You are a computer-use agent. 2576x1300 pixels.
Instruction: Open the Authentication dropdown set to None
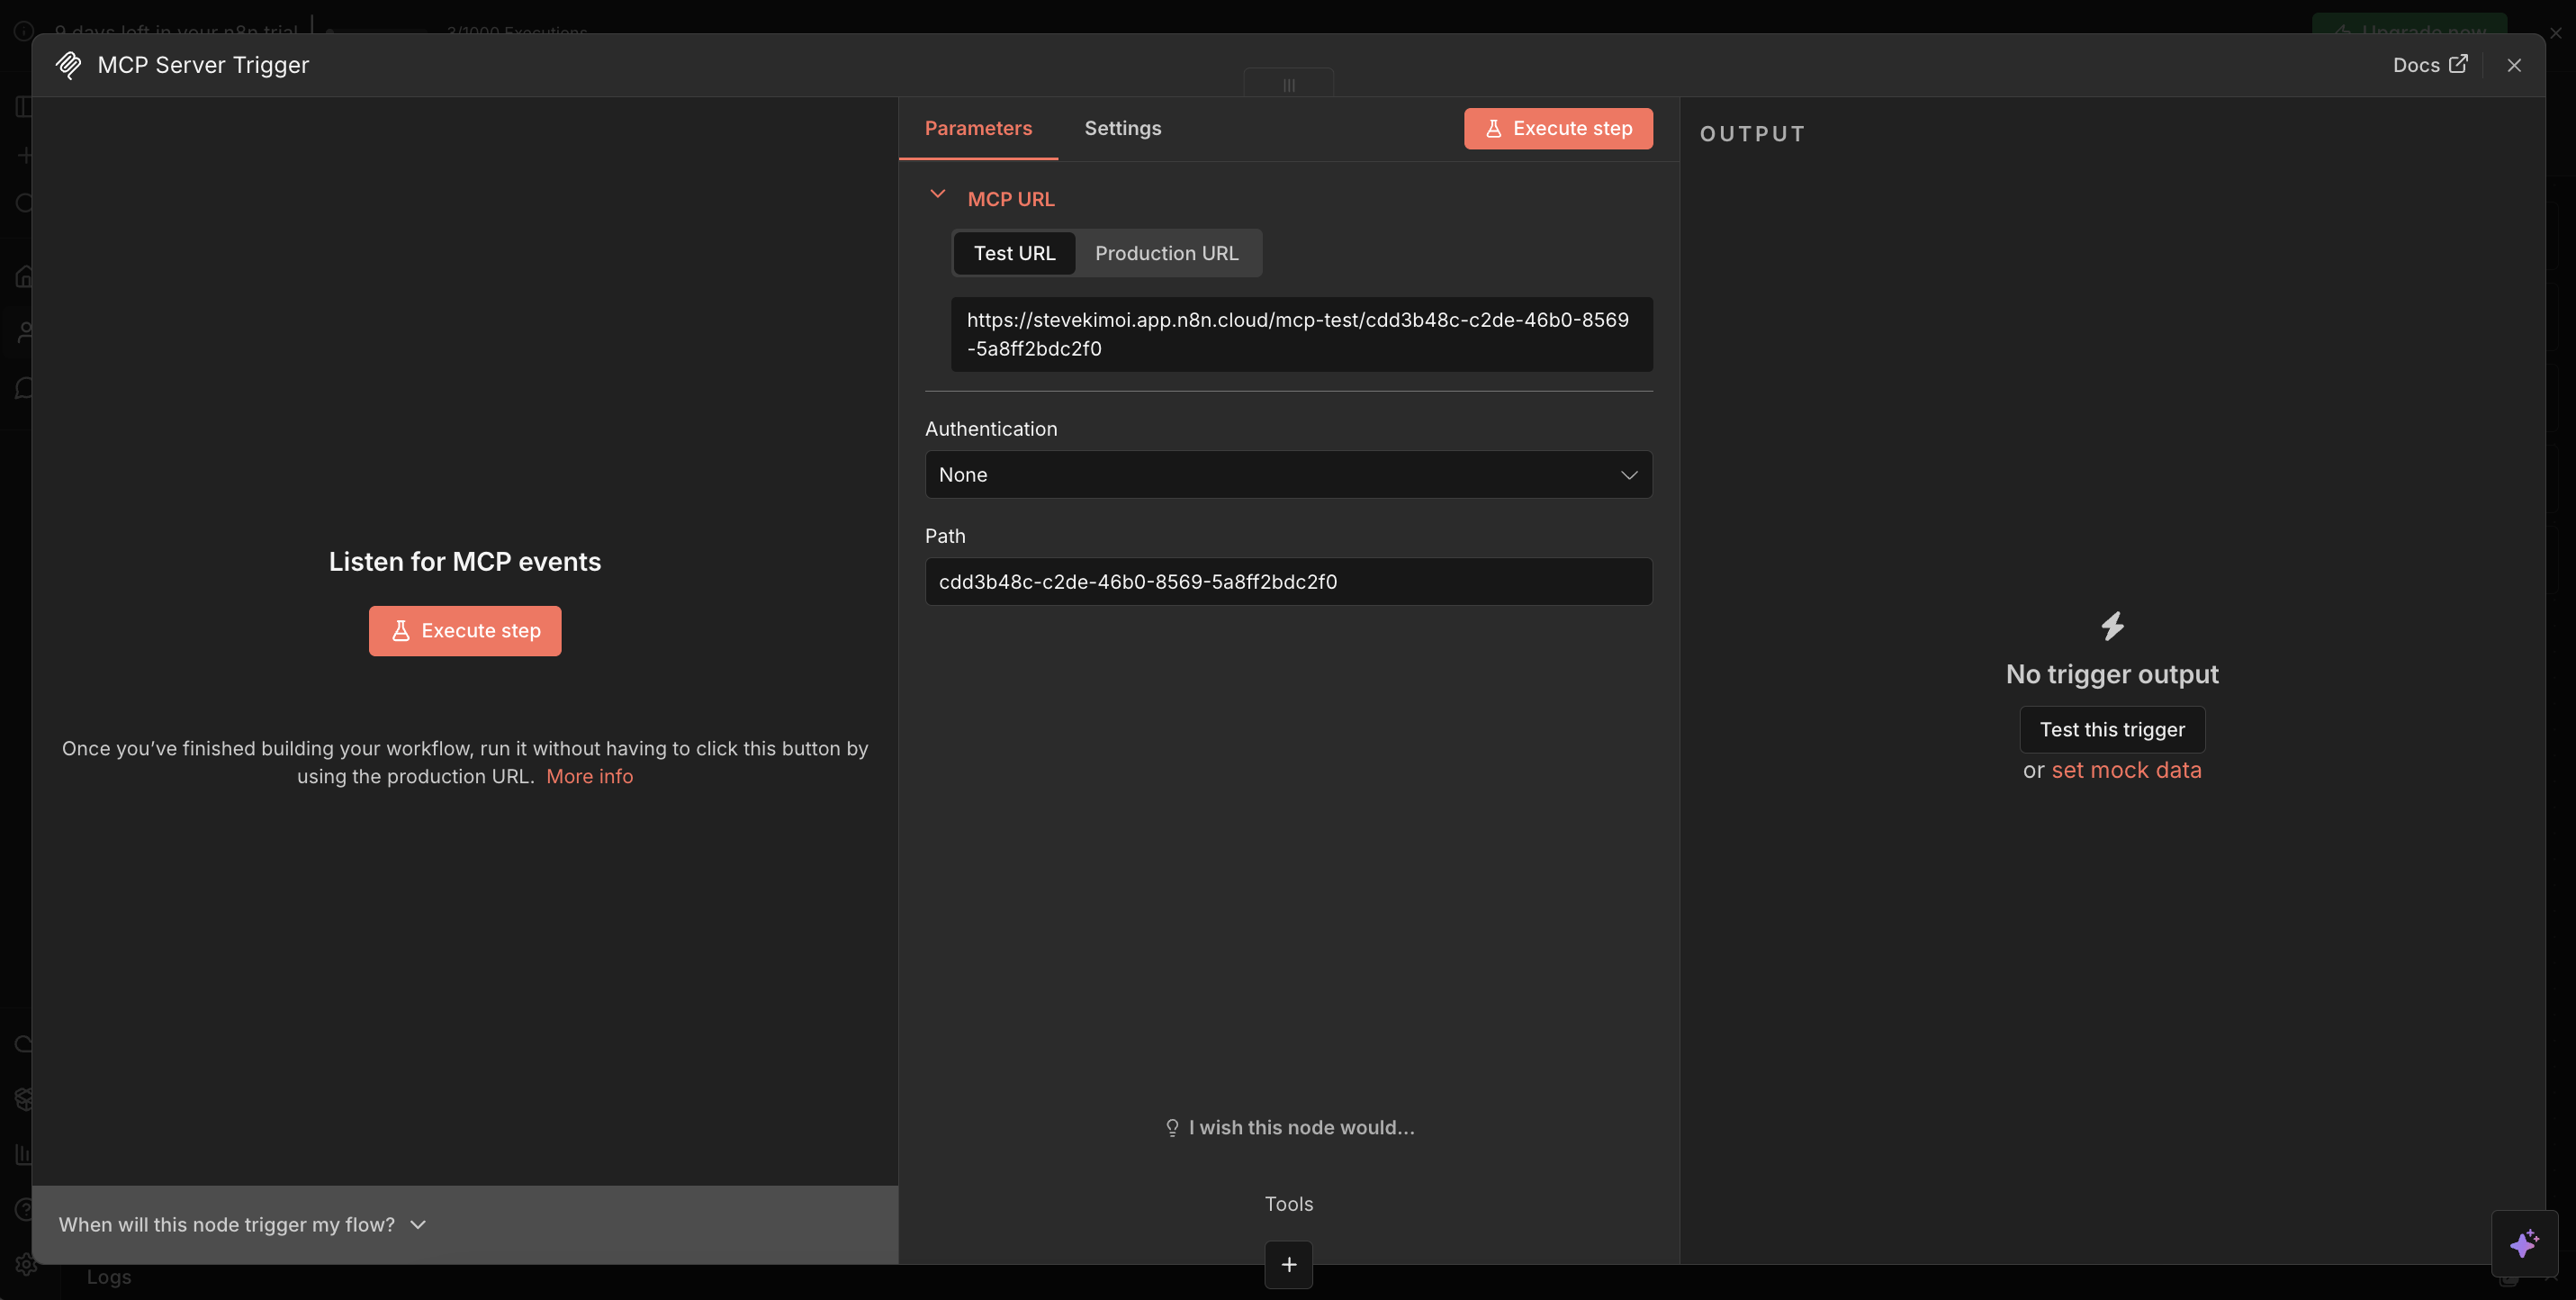pyautogui.click(x=1288, y=474)
